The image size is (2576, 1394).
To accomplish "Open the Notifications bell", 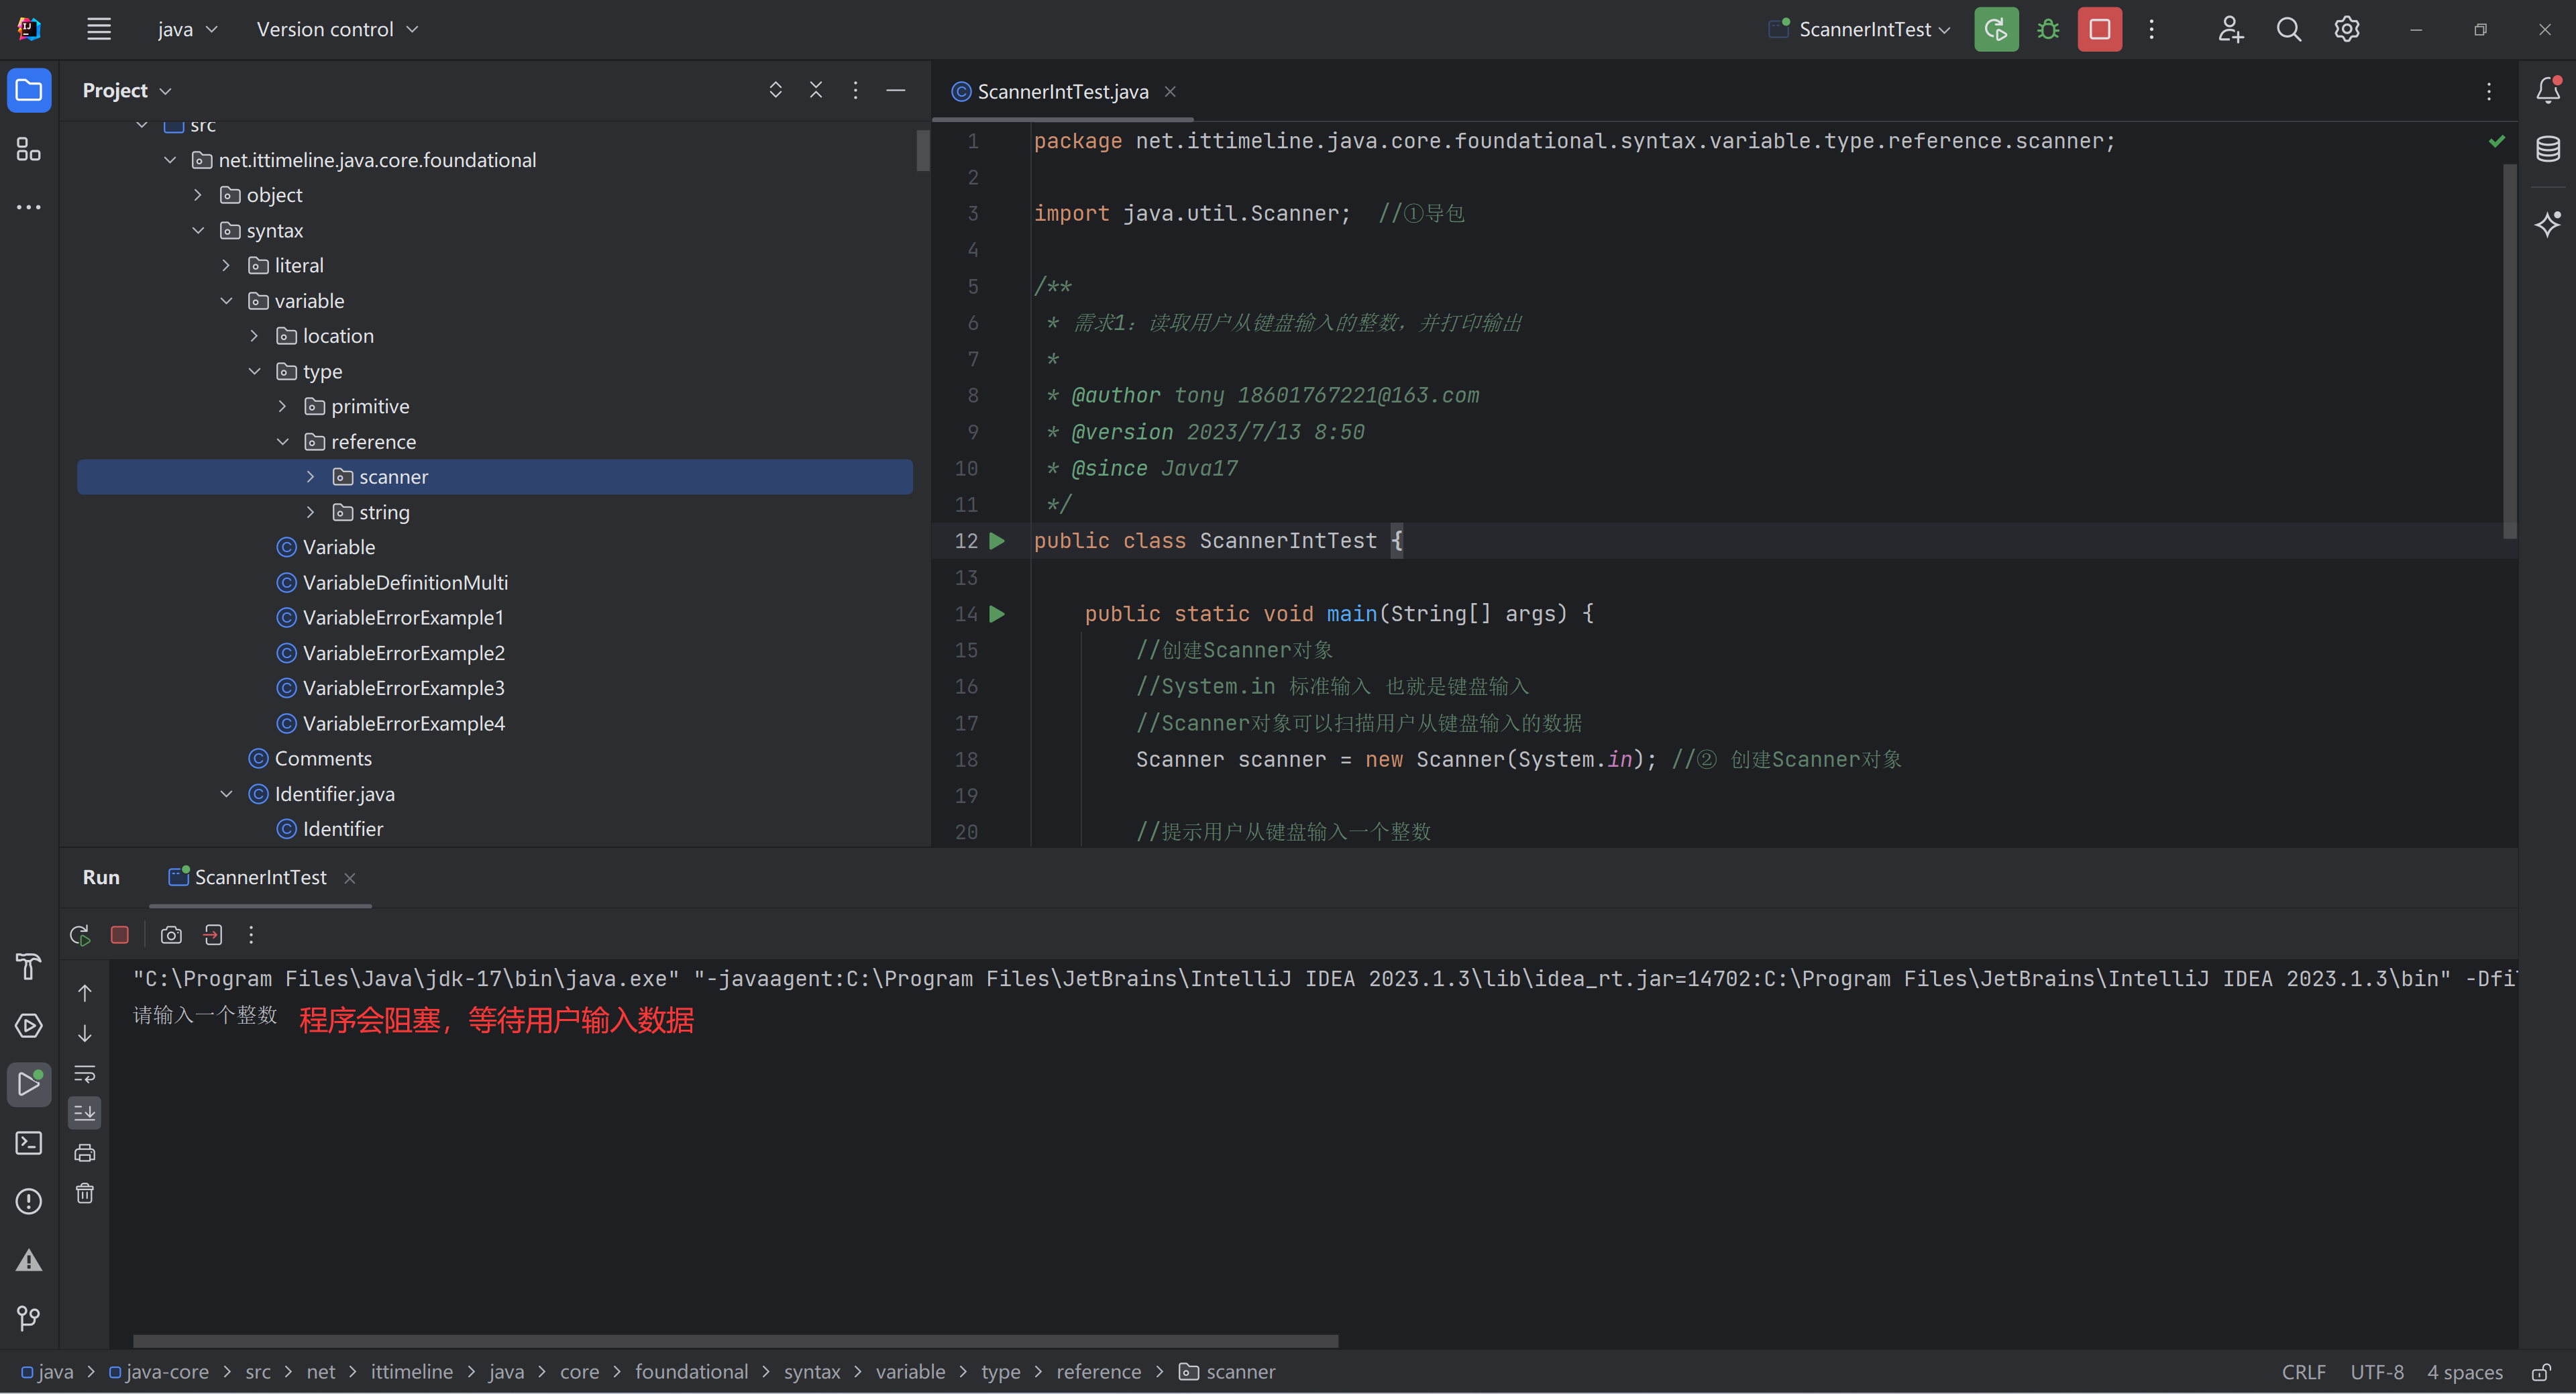I will coord(2548,91).
